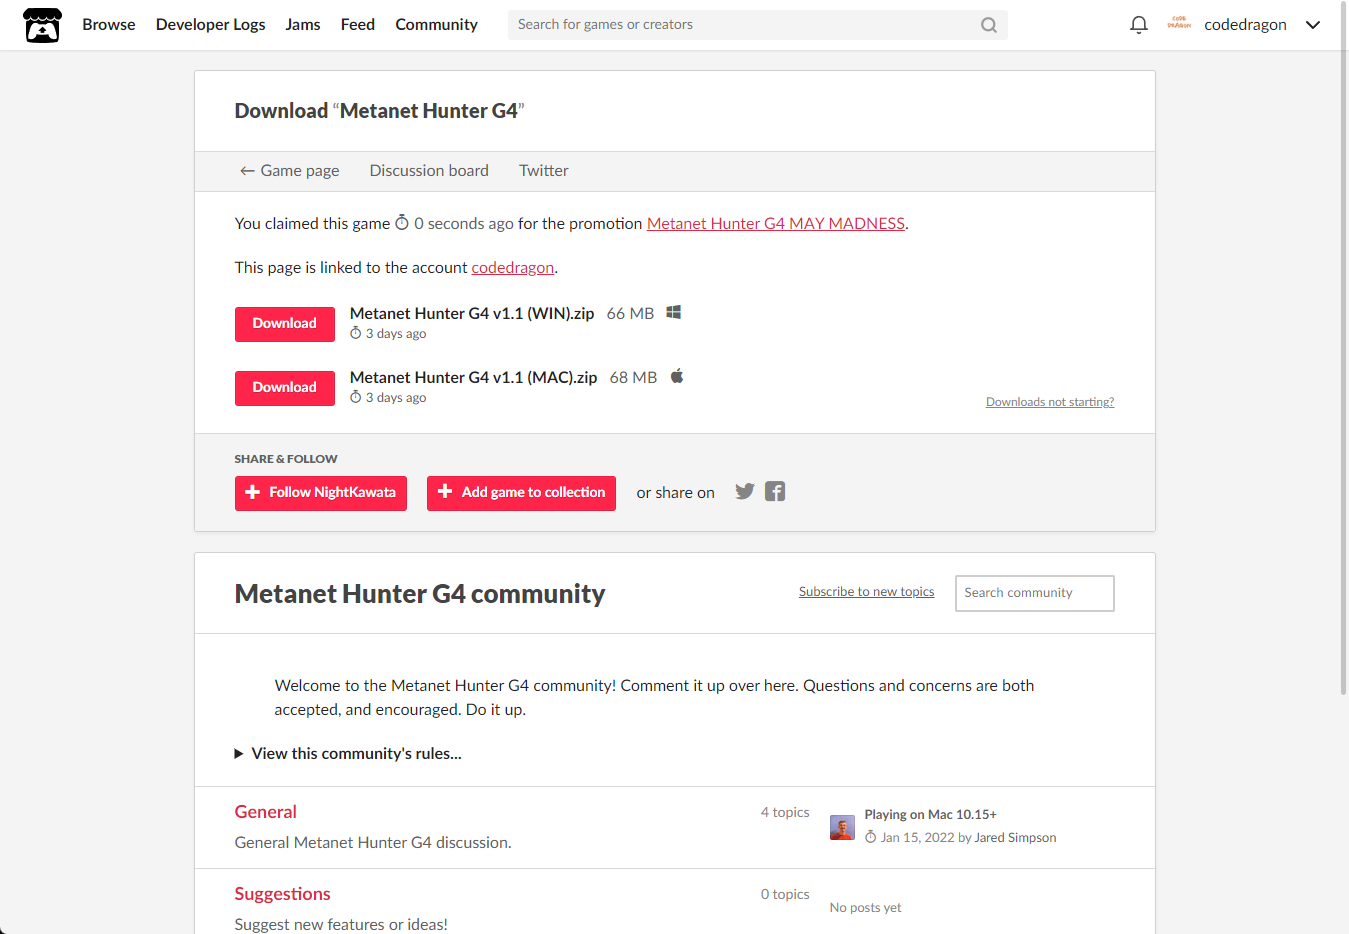Open Developer Logs
This screenshot has height=934, width=1349.
pos(211,25)
